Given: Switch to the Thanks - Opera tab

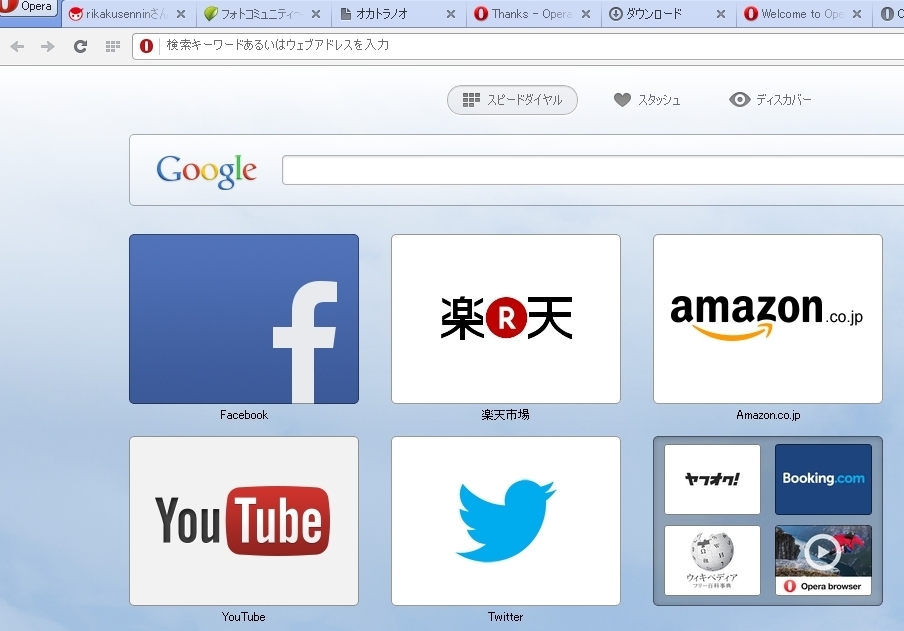Looking at the screenshot, I should coord(533,14).
